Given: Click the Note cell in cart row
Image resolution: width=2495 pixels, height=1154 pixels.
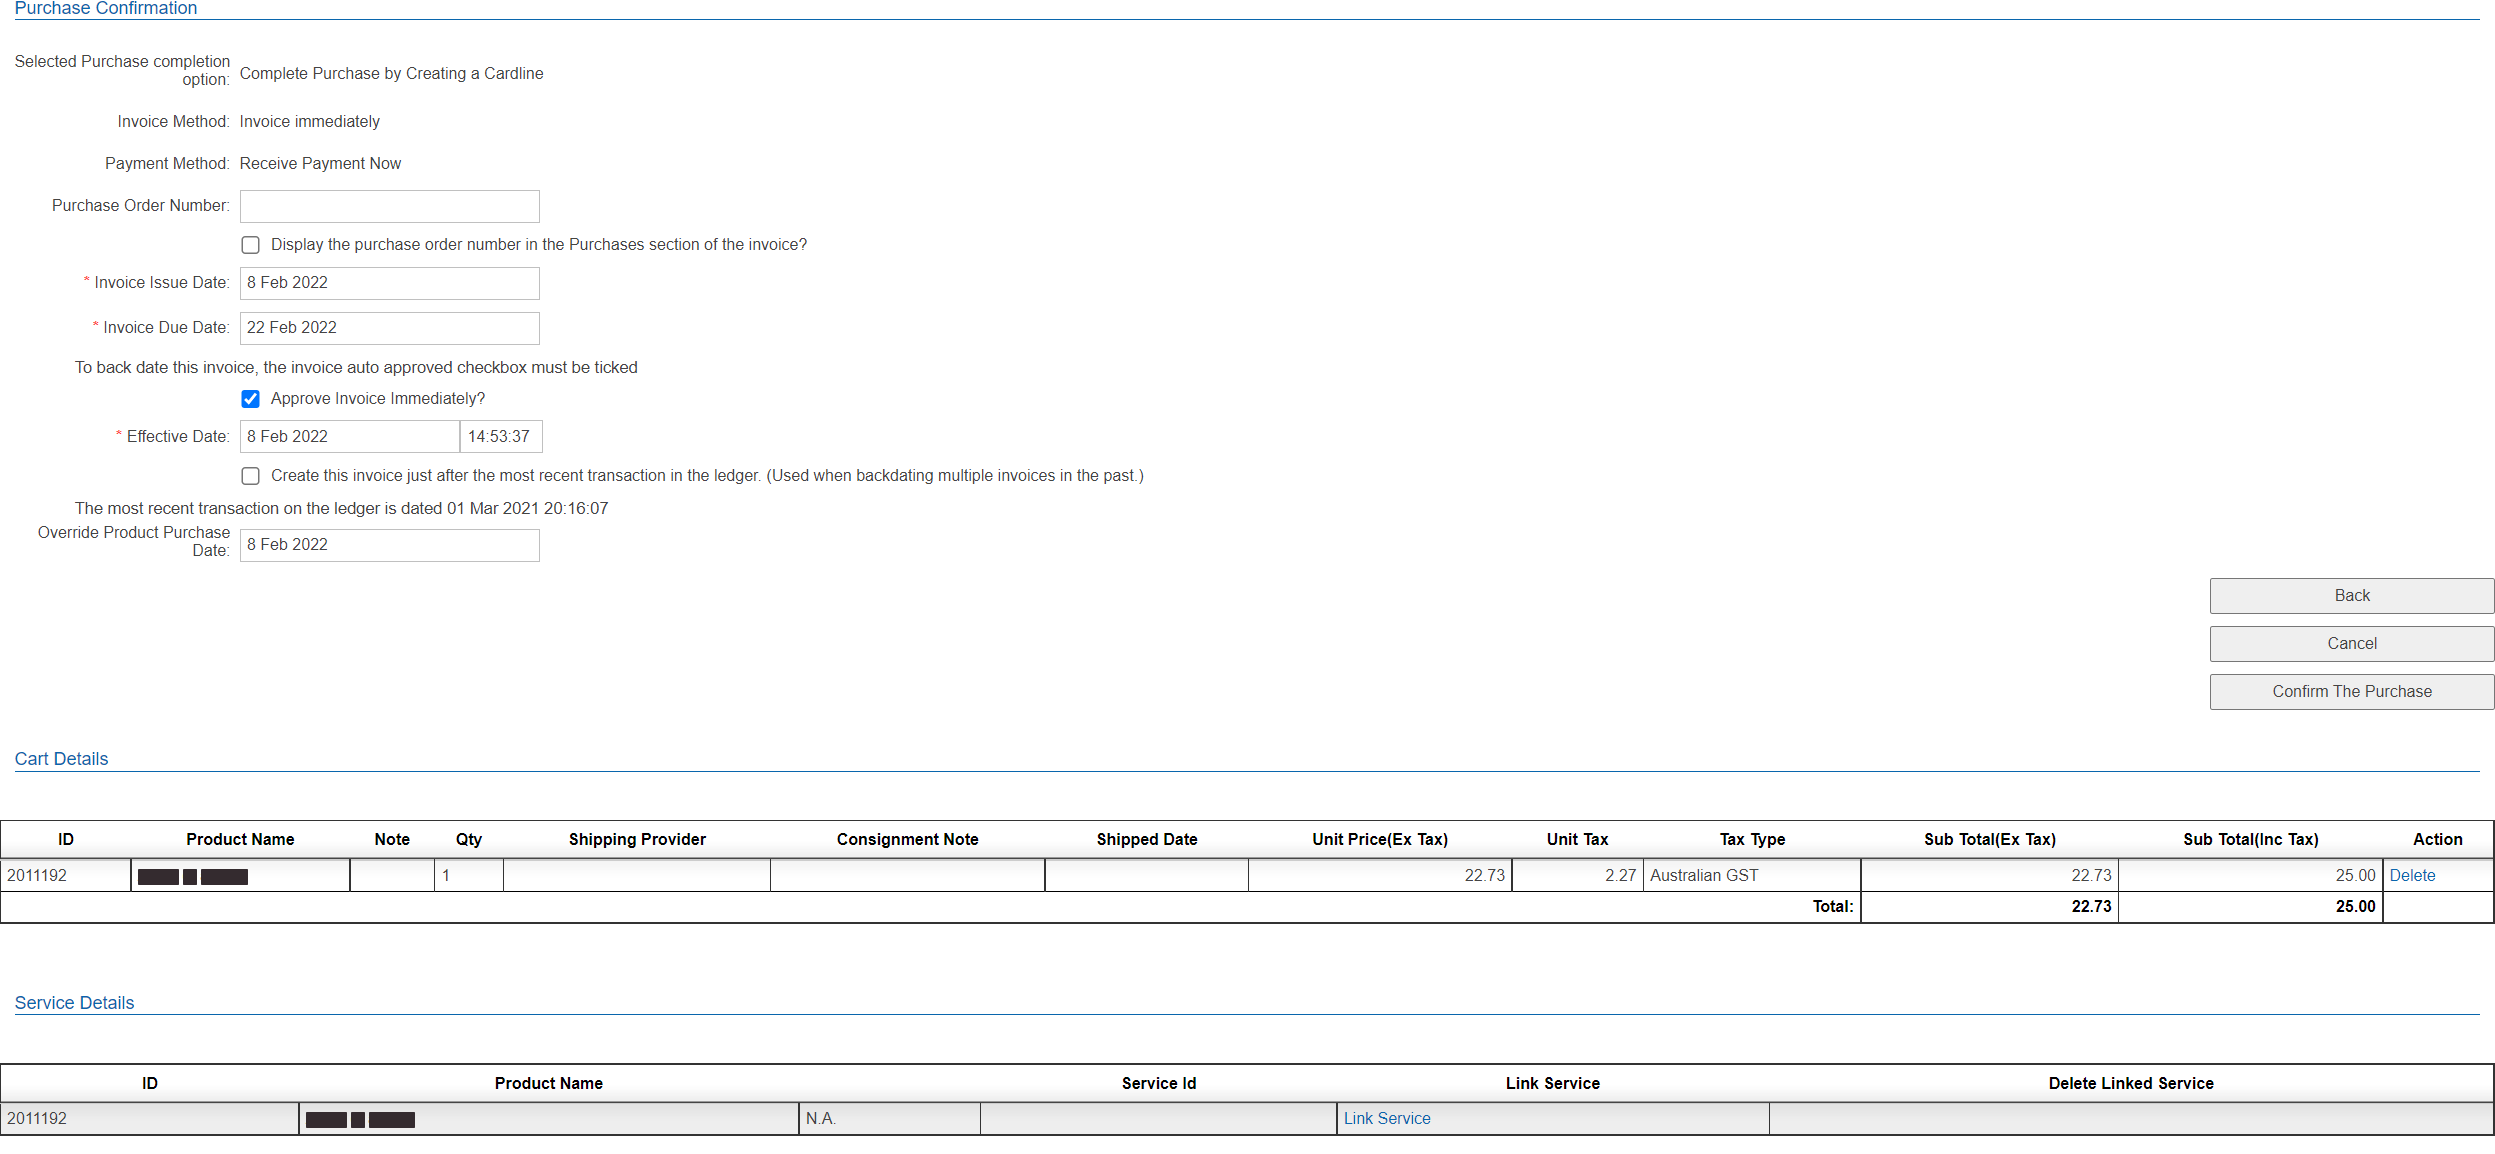Looking at the screenshot, I should [392, 876].
